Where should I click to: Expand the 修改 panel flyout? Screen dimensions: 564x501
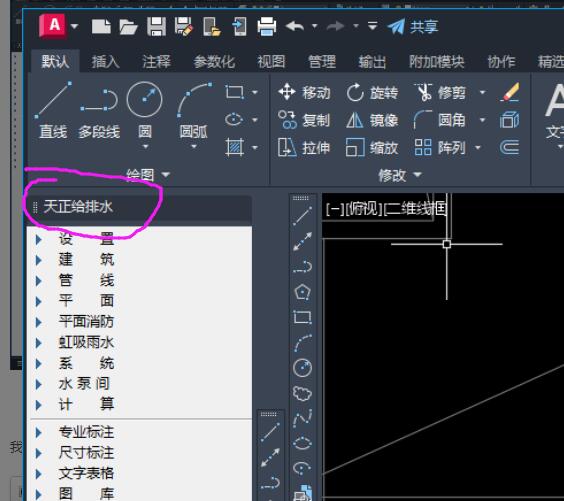click(400, 175)
